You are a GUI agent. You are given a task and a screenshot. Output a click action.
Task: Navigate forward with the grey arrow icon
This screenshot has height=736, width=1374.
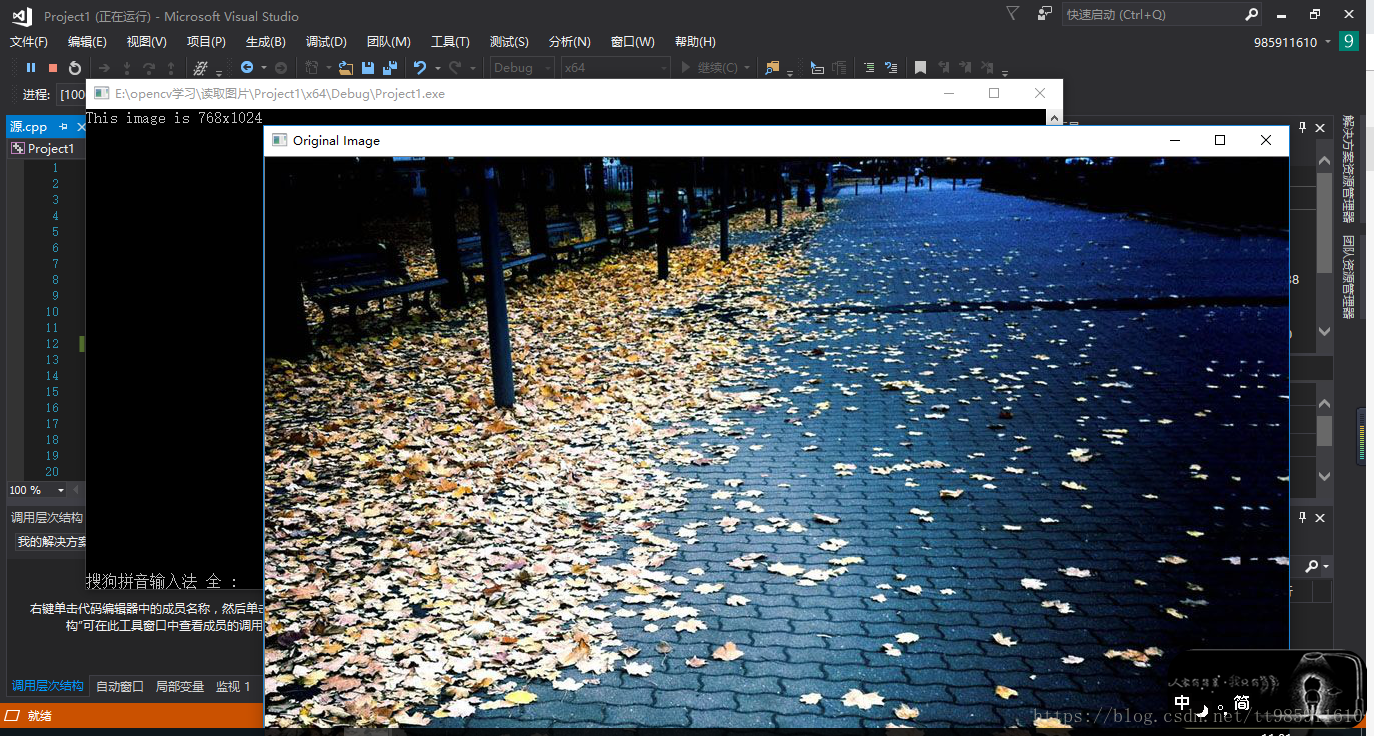281,68
